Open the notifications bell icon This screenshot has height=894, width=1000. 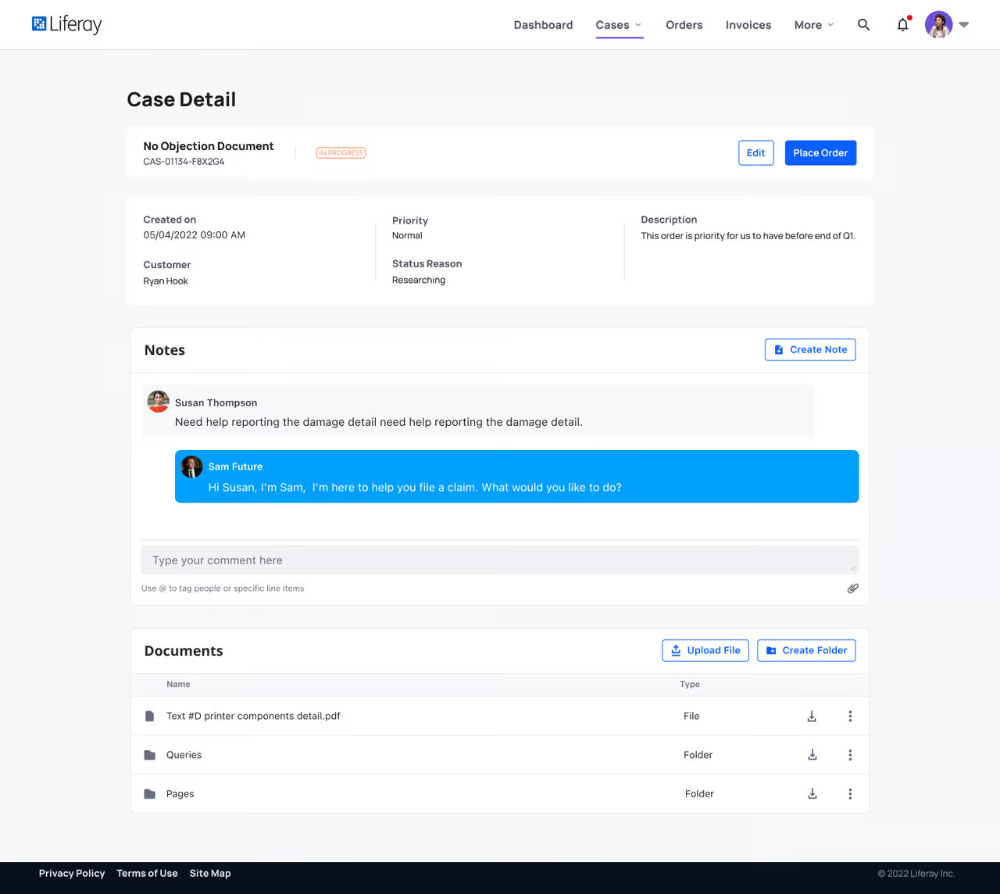(x=902, y=25)
